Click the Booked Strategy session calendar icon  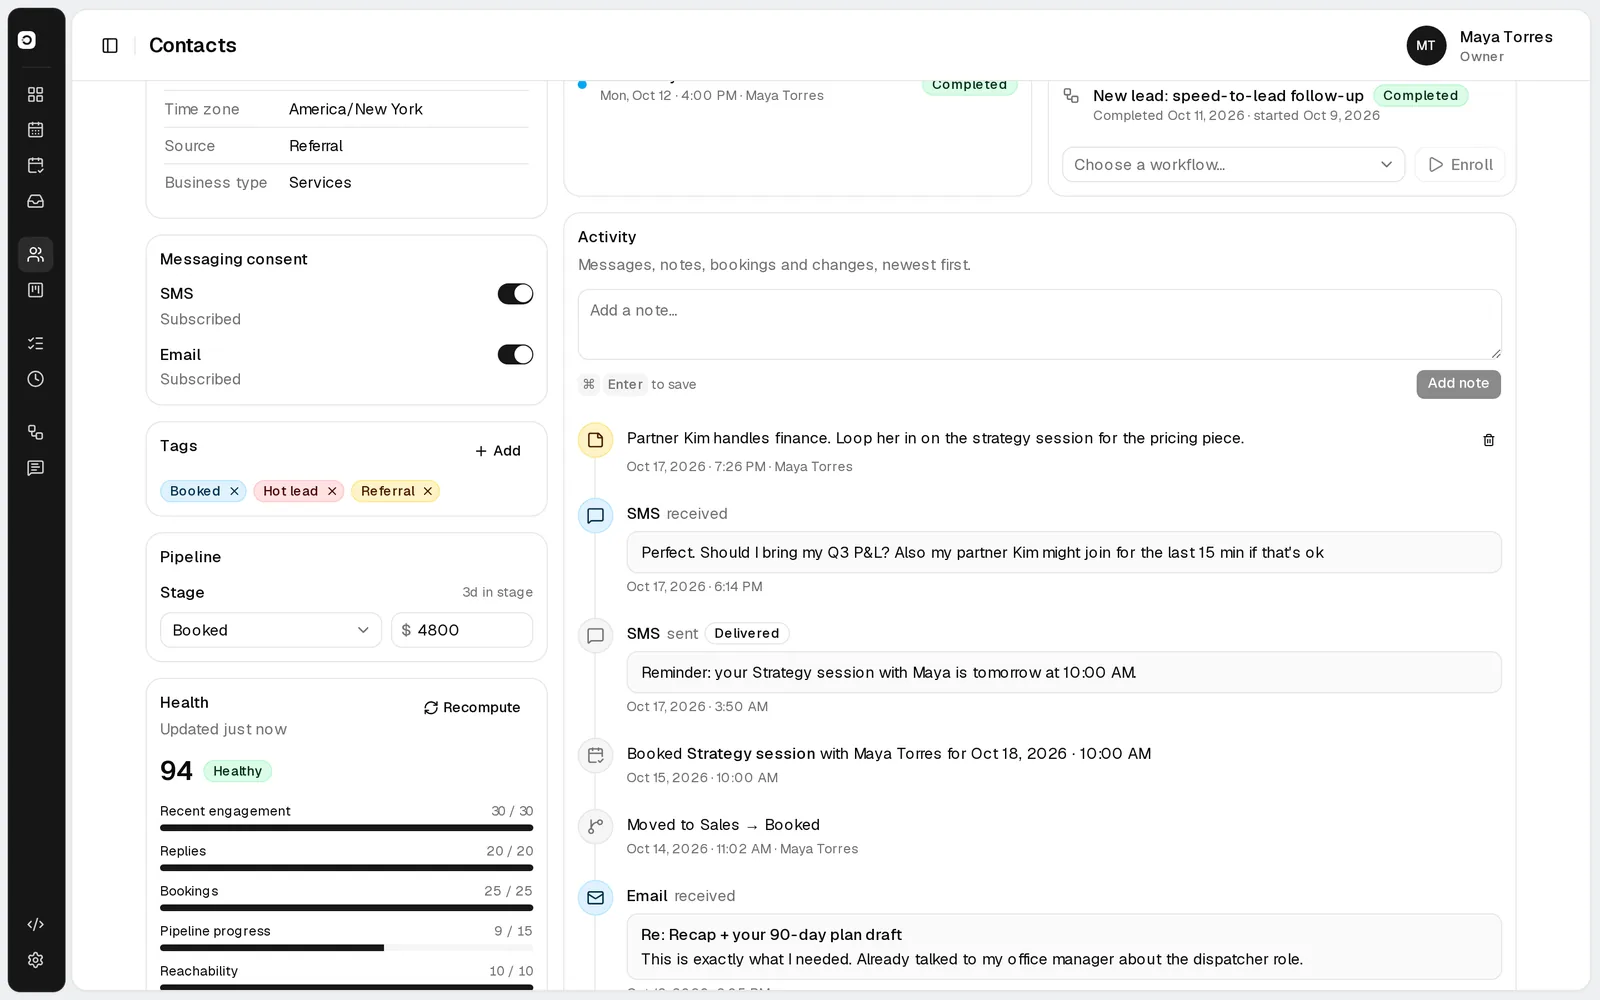595,756
